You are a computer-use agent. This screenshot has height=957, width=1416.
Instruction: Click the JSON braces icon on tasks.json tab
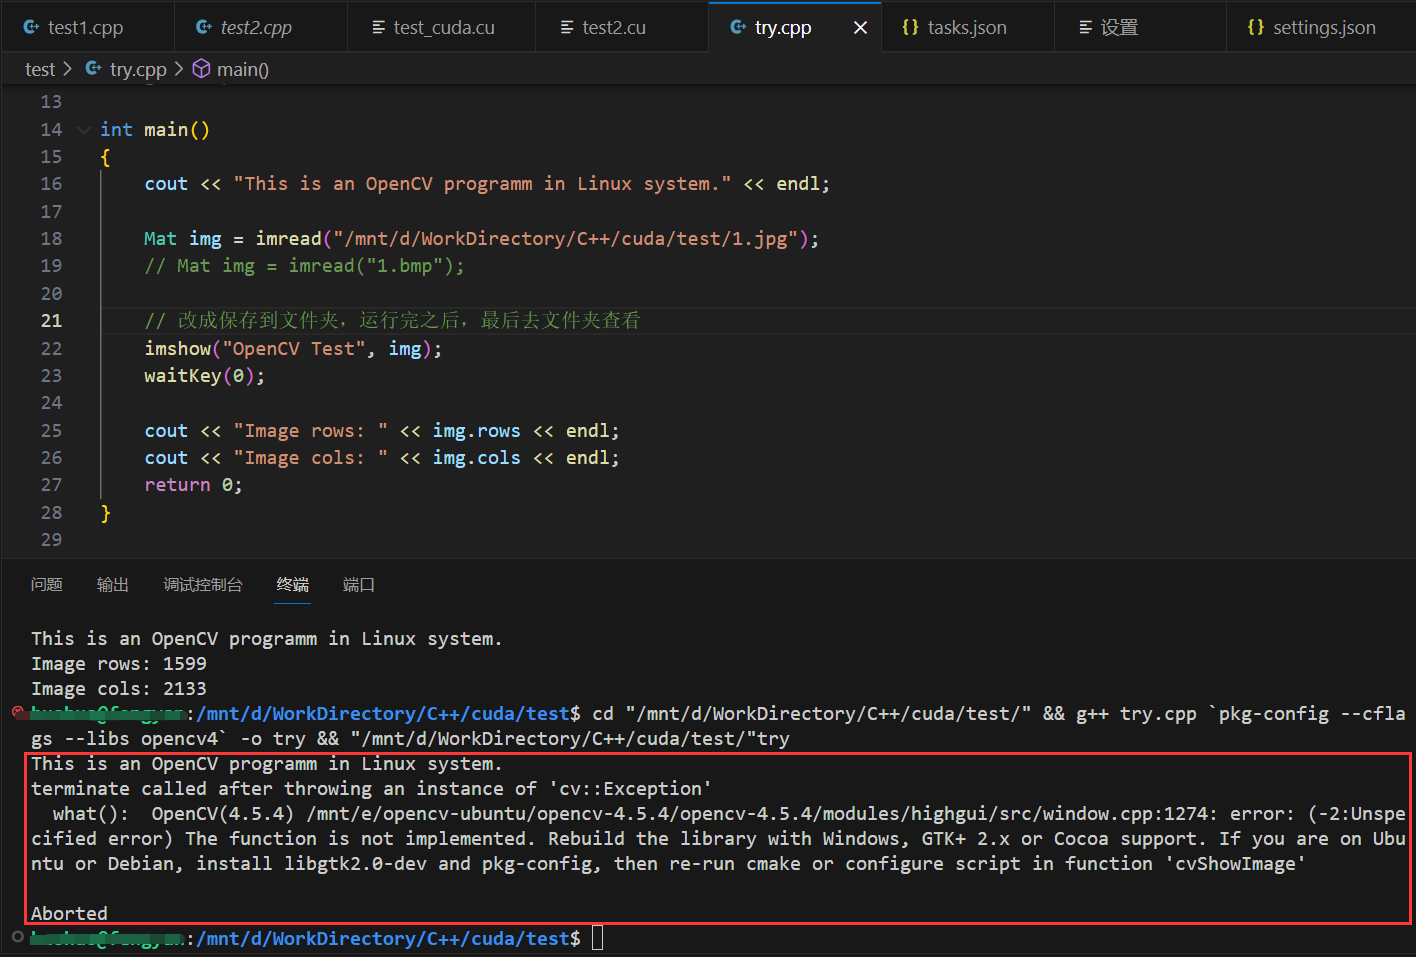tap(912, 27)
